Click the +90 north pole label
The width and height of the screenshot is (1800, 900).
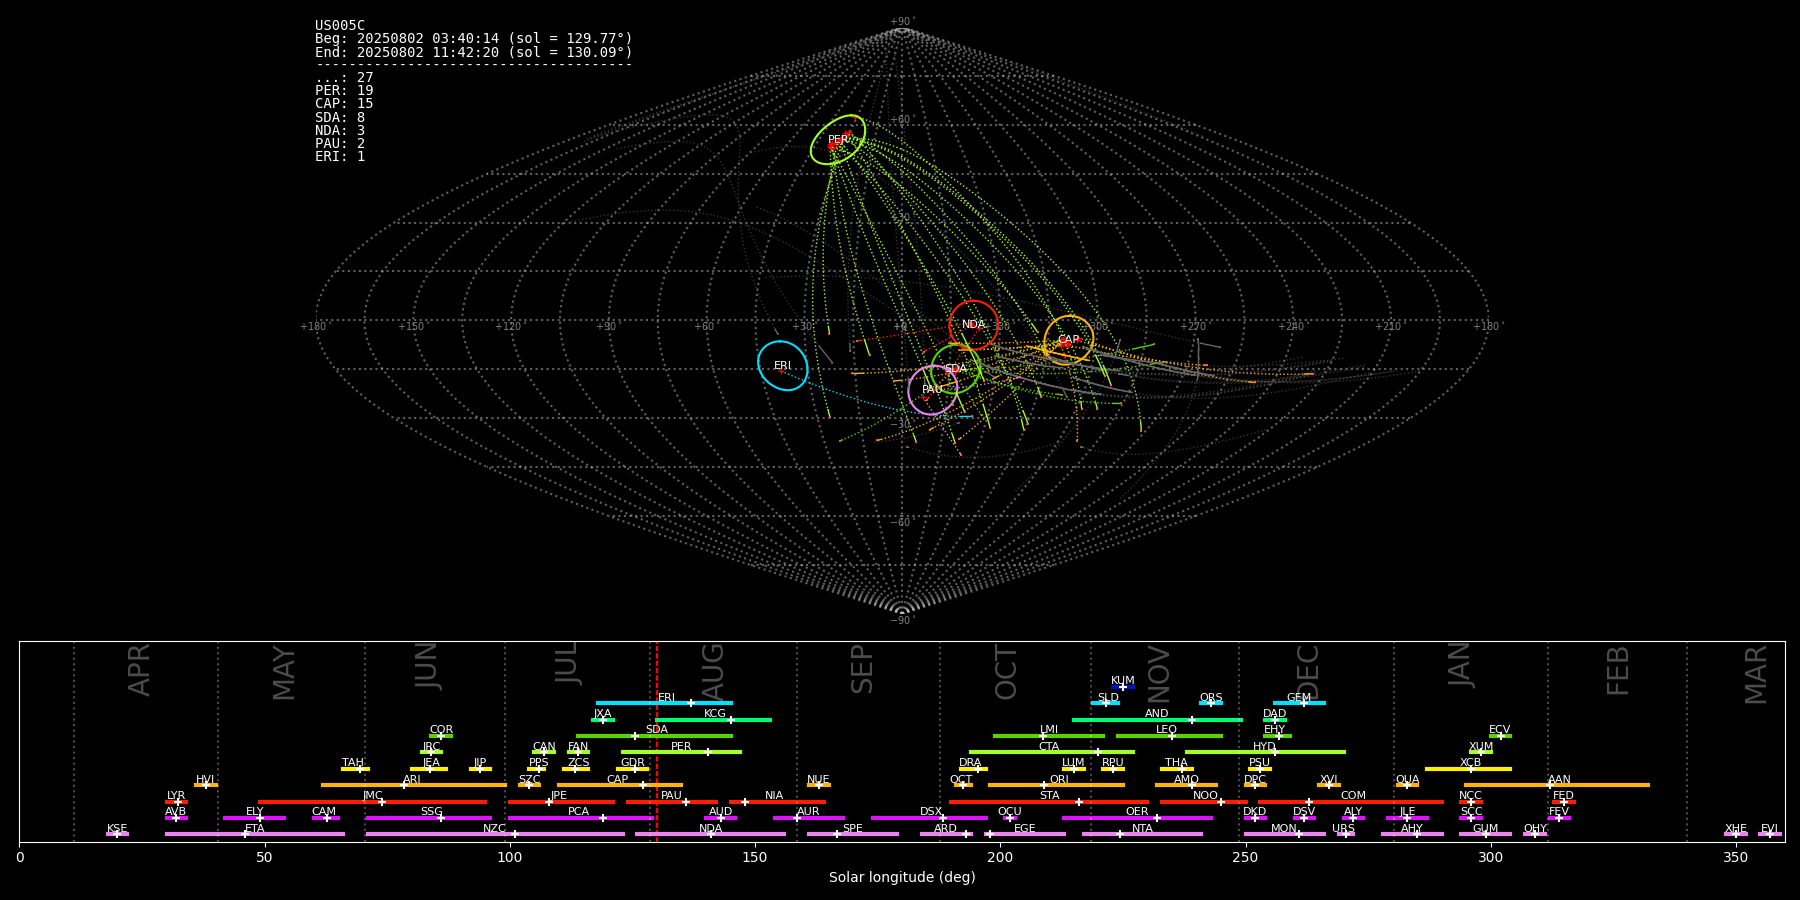pos(902,22)
